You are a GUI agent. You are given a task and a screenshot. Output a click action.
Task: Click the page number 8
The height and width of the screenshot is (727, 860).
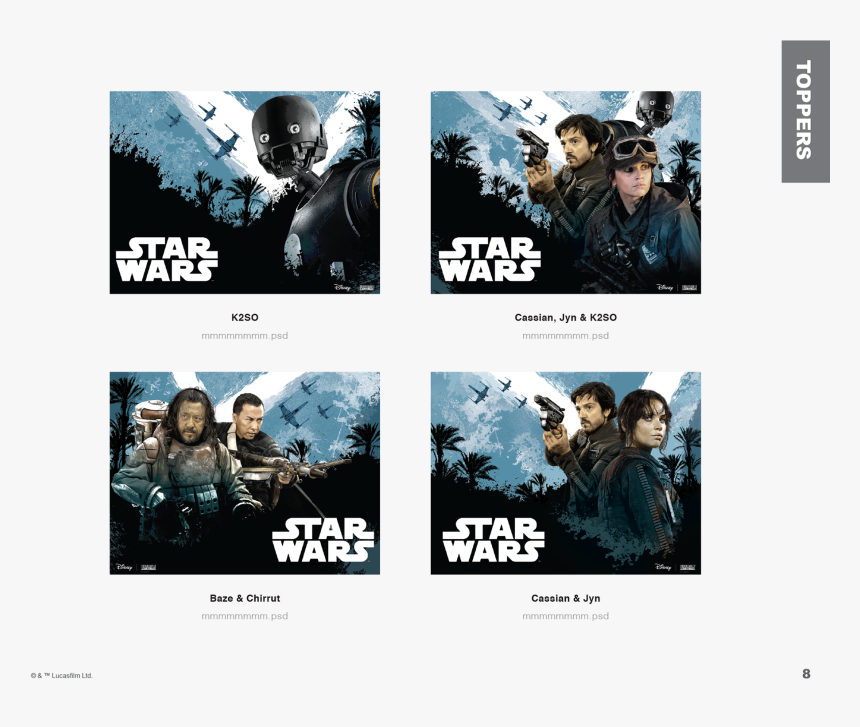pos(806,674)
